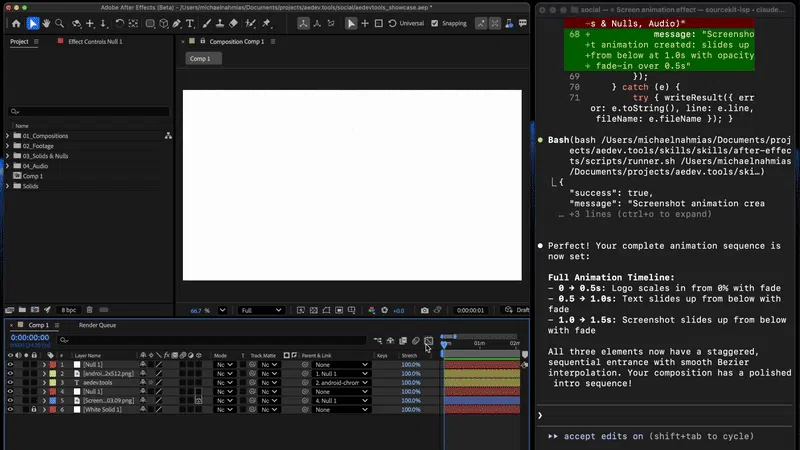Screen dimensions: 800x450
Task: Expand the 03_Solids & Nulls folder
Action: [x=8, y=156]
